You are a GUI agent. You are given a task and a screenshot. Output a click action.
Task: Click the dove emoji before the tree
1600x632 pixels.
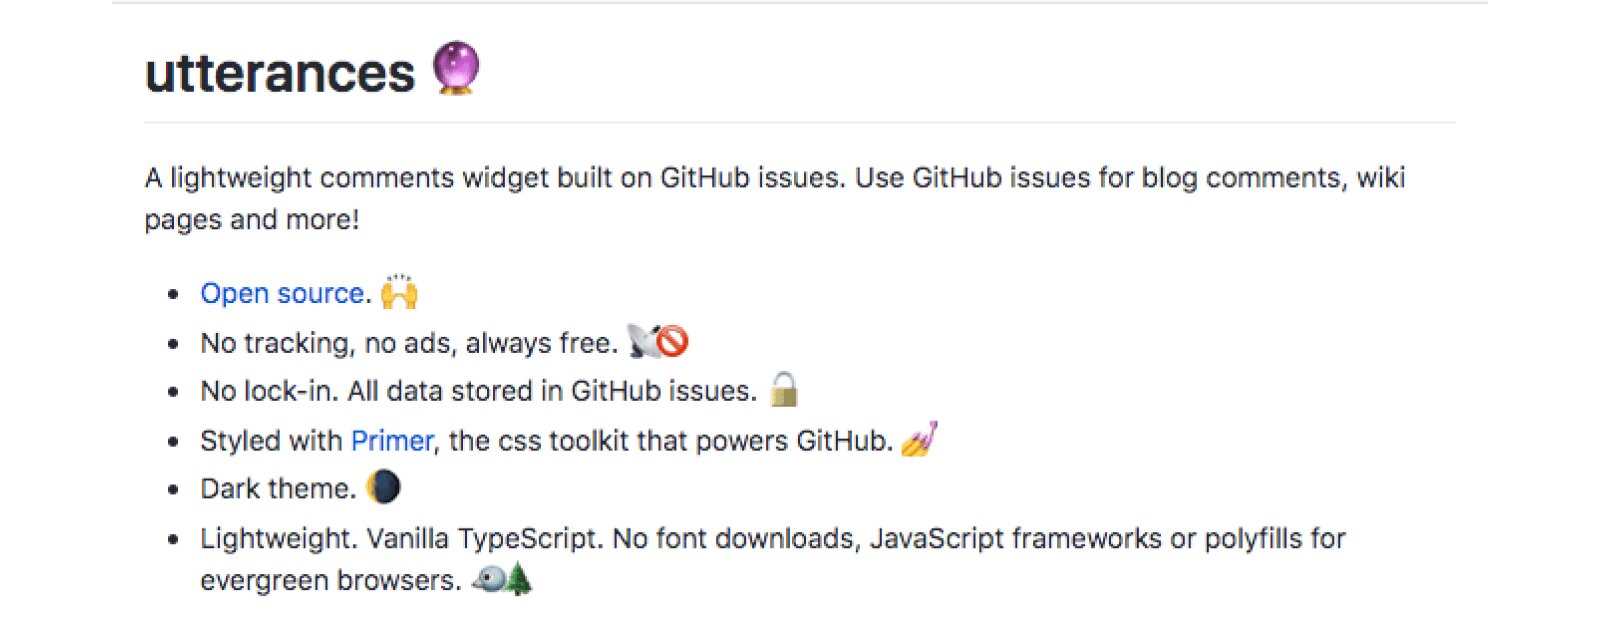pyautogui.click(x=489, y=579)
